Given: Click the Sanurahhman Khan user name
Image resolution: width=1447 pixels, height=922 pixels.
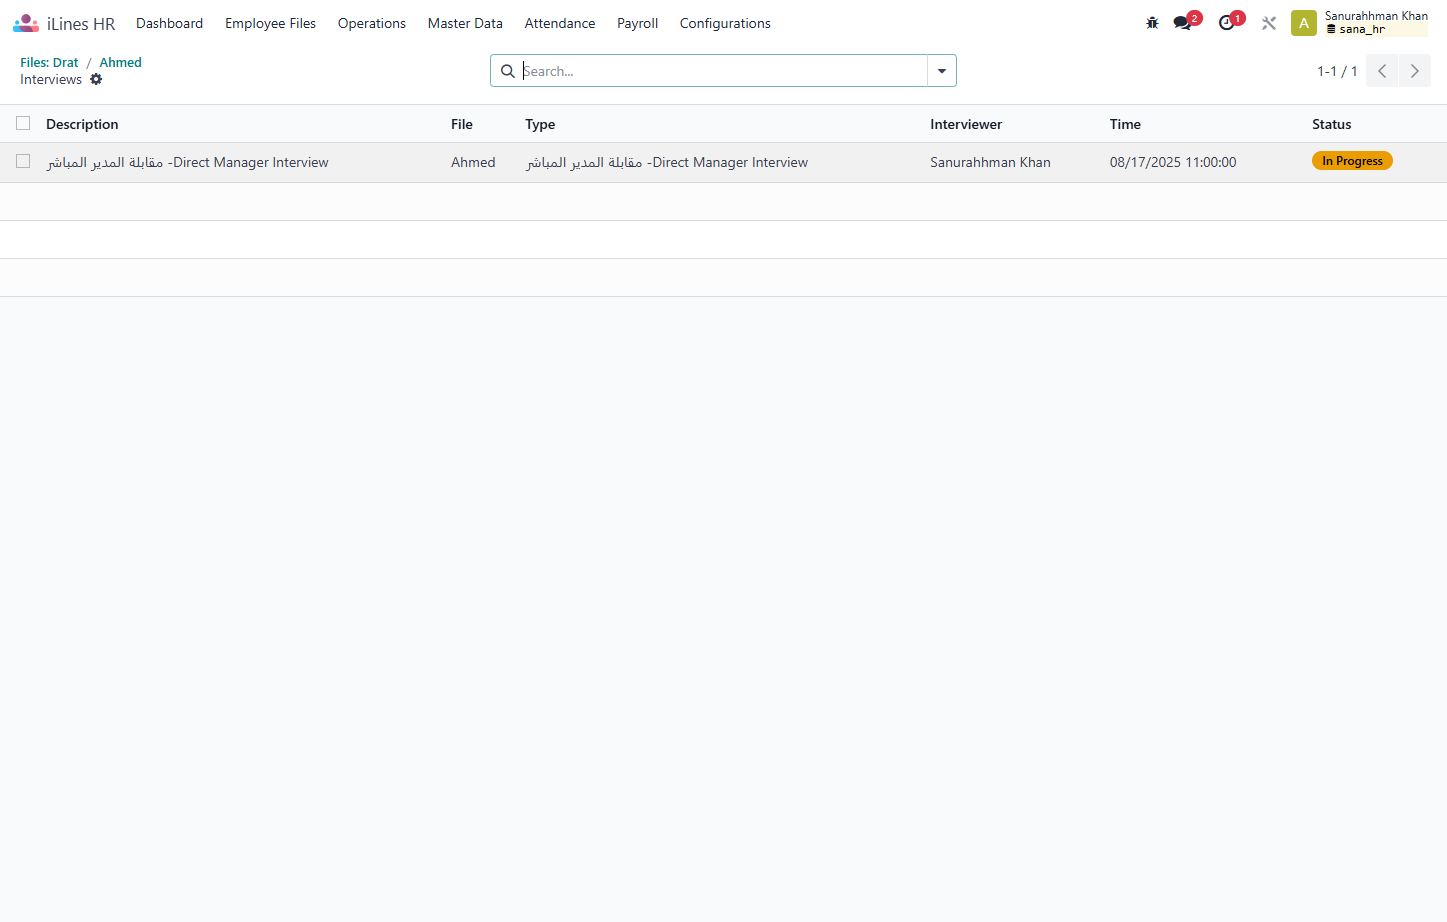Looking at the screenshot, I should pyautogui.click(x=1376, y=16).
